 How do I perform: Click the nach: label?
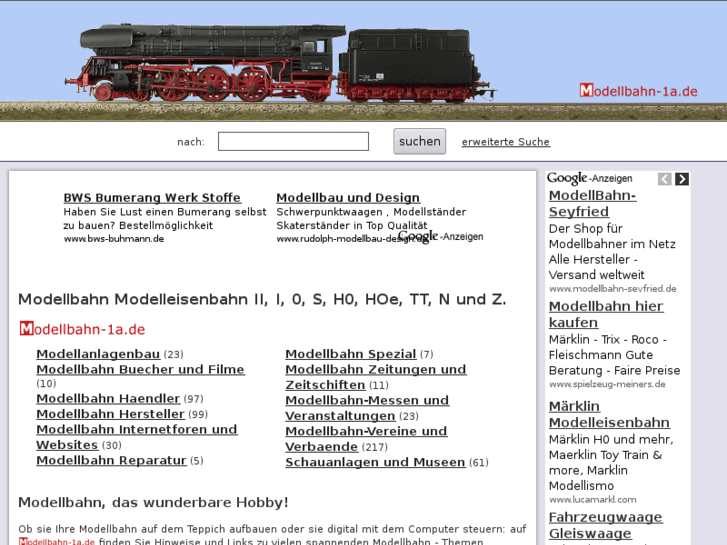pos(191,142)
